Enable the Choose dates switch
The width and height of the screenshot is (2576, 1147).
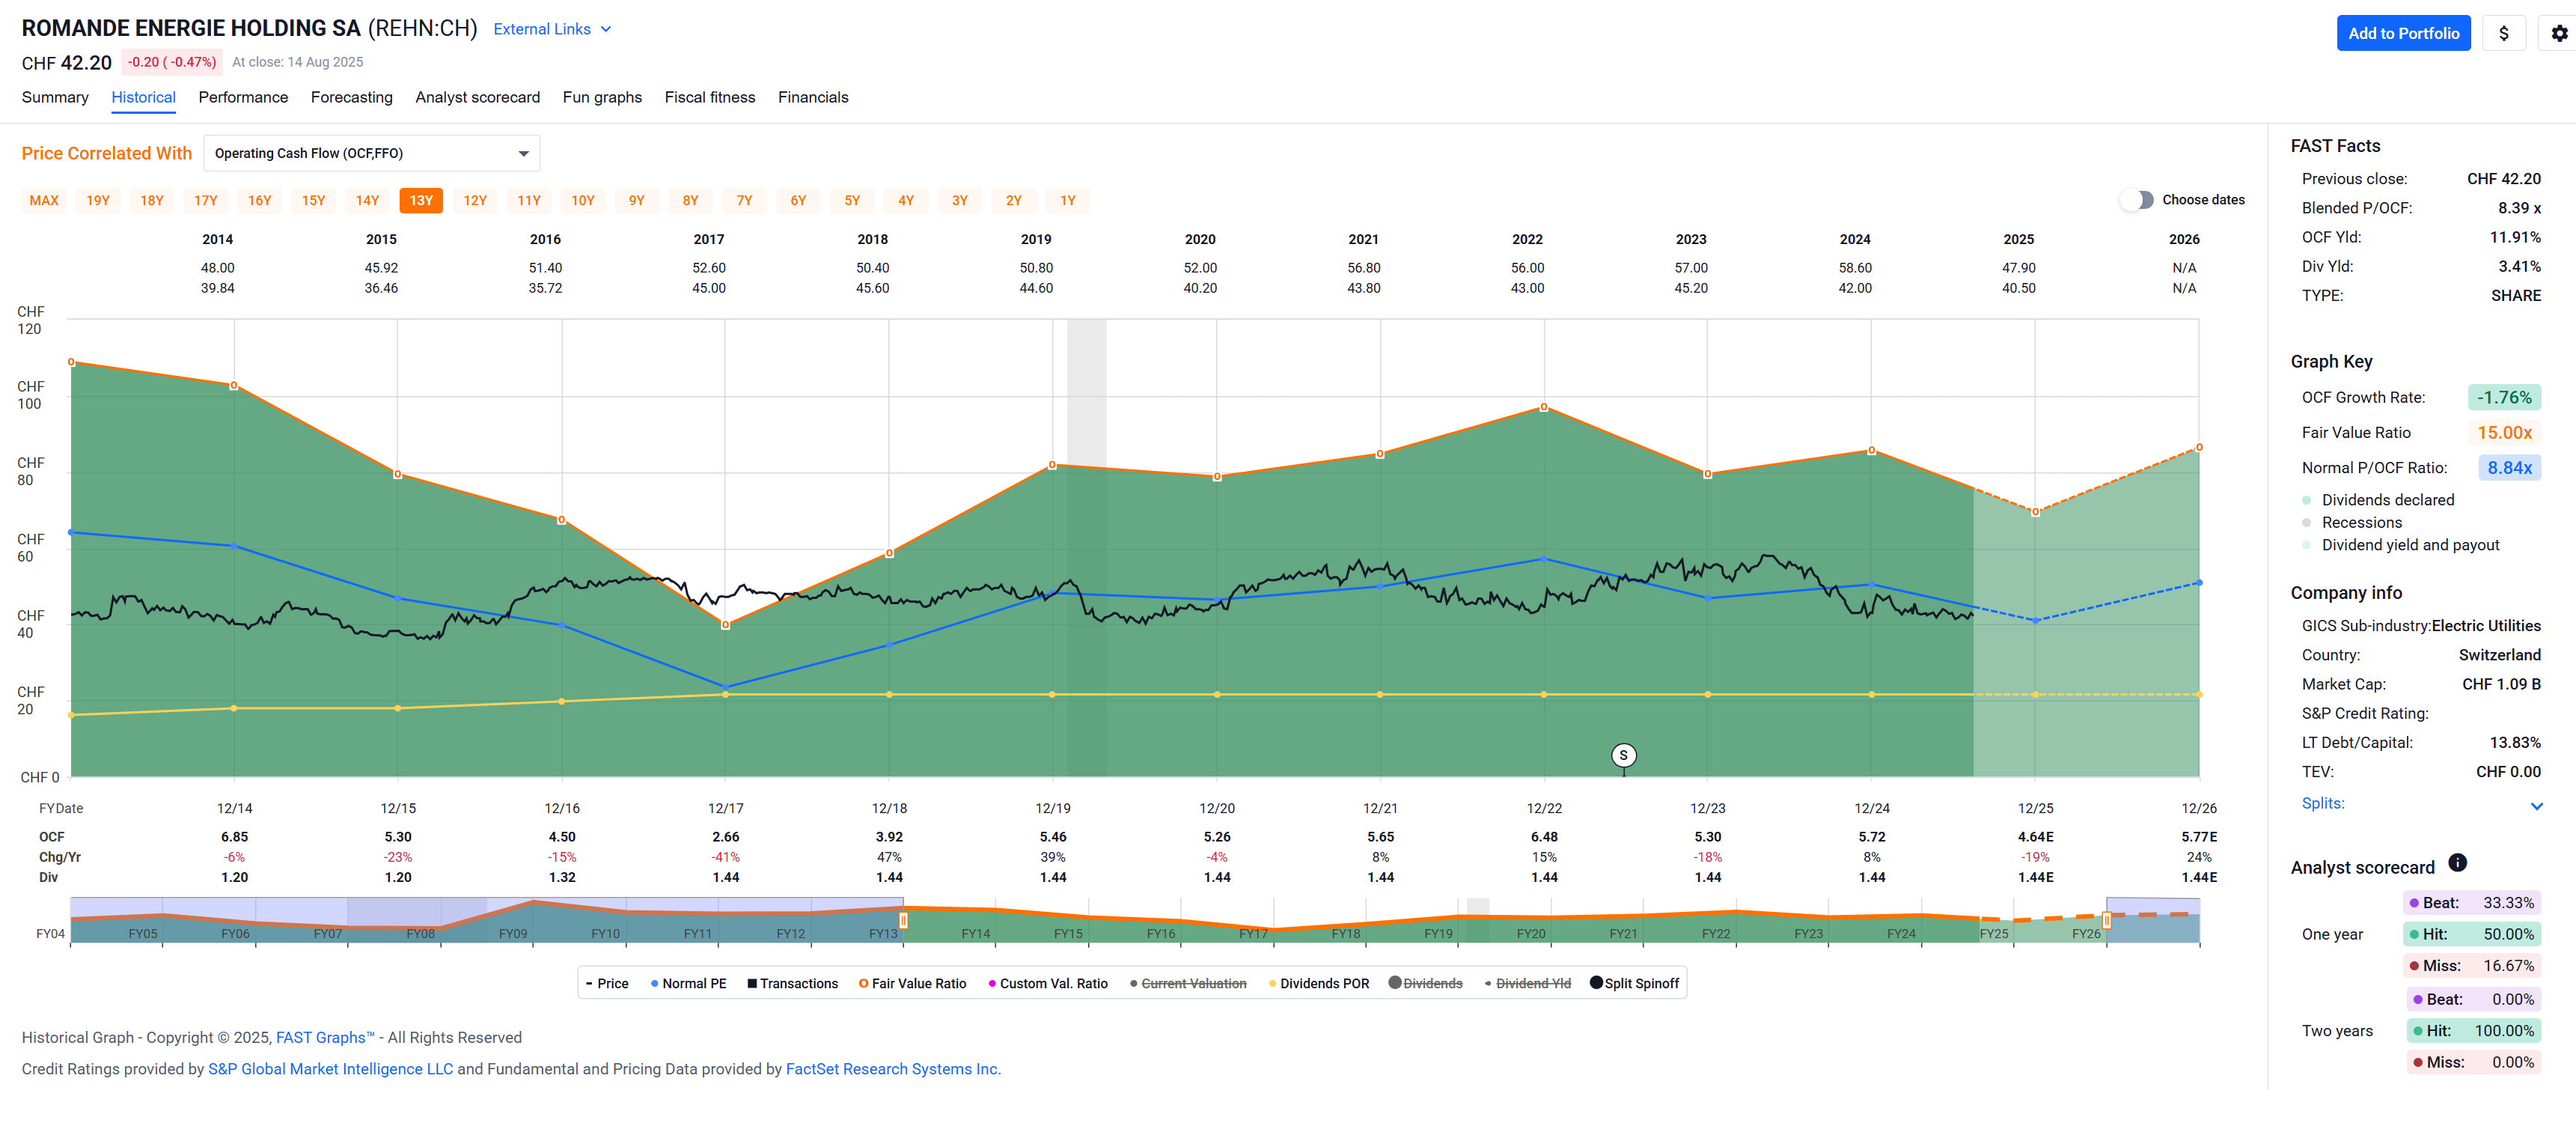click(x=2137, y=200)
